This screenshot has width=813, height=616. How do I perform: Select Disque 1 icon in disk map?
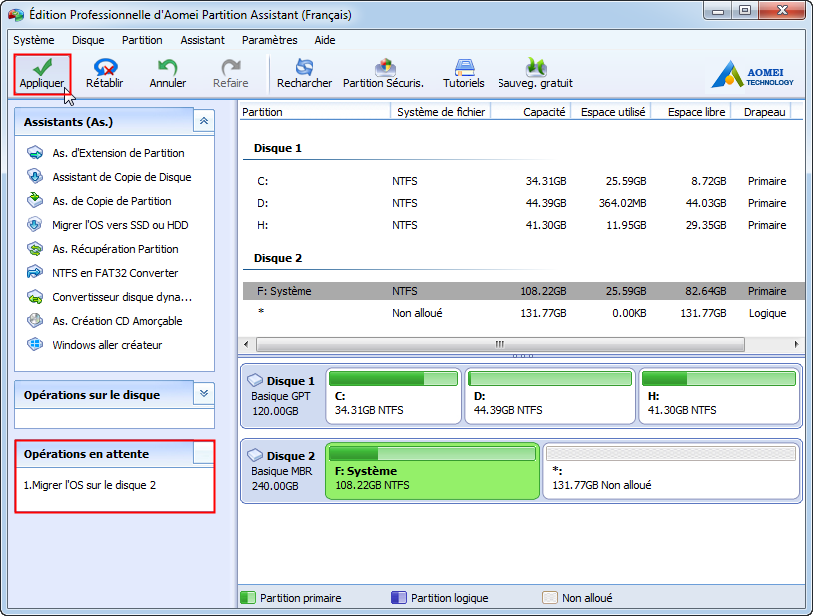pos(255,380)
